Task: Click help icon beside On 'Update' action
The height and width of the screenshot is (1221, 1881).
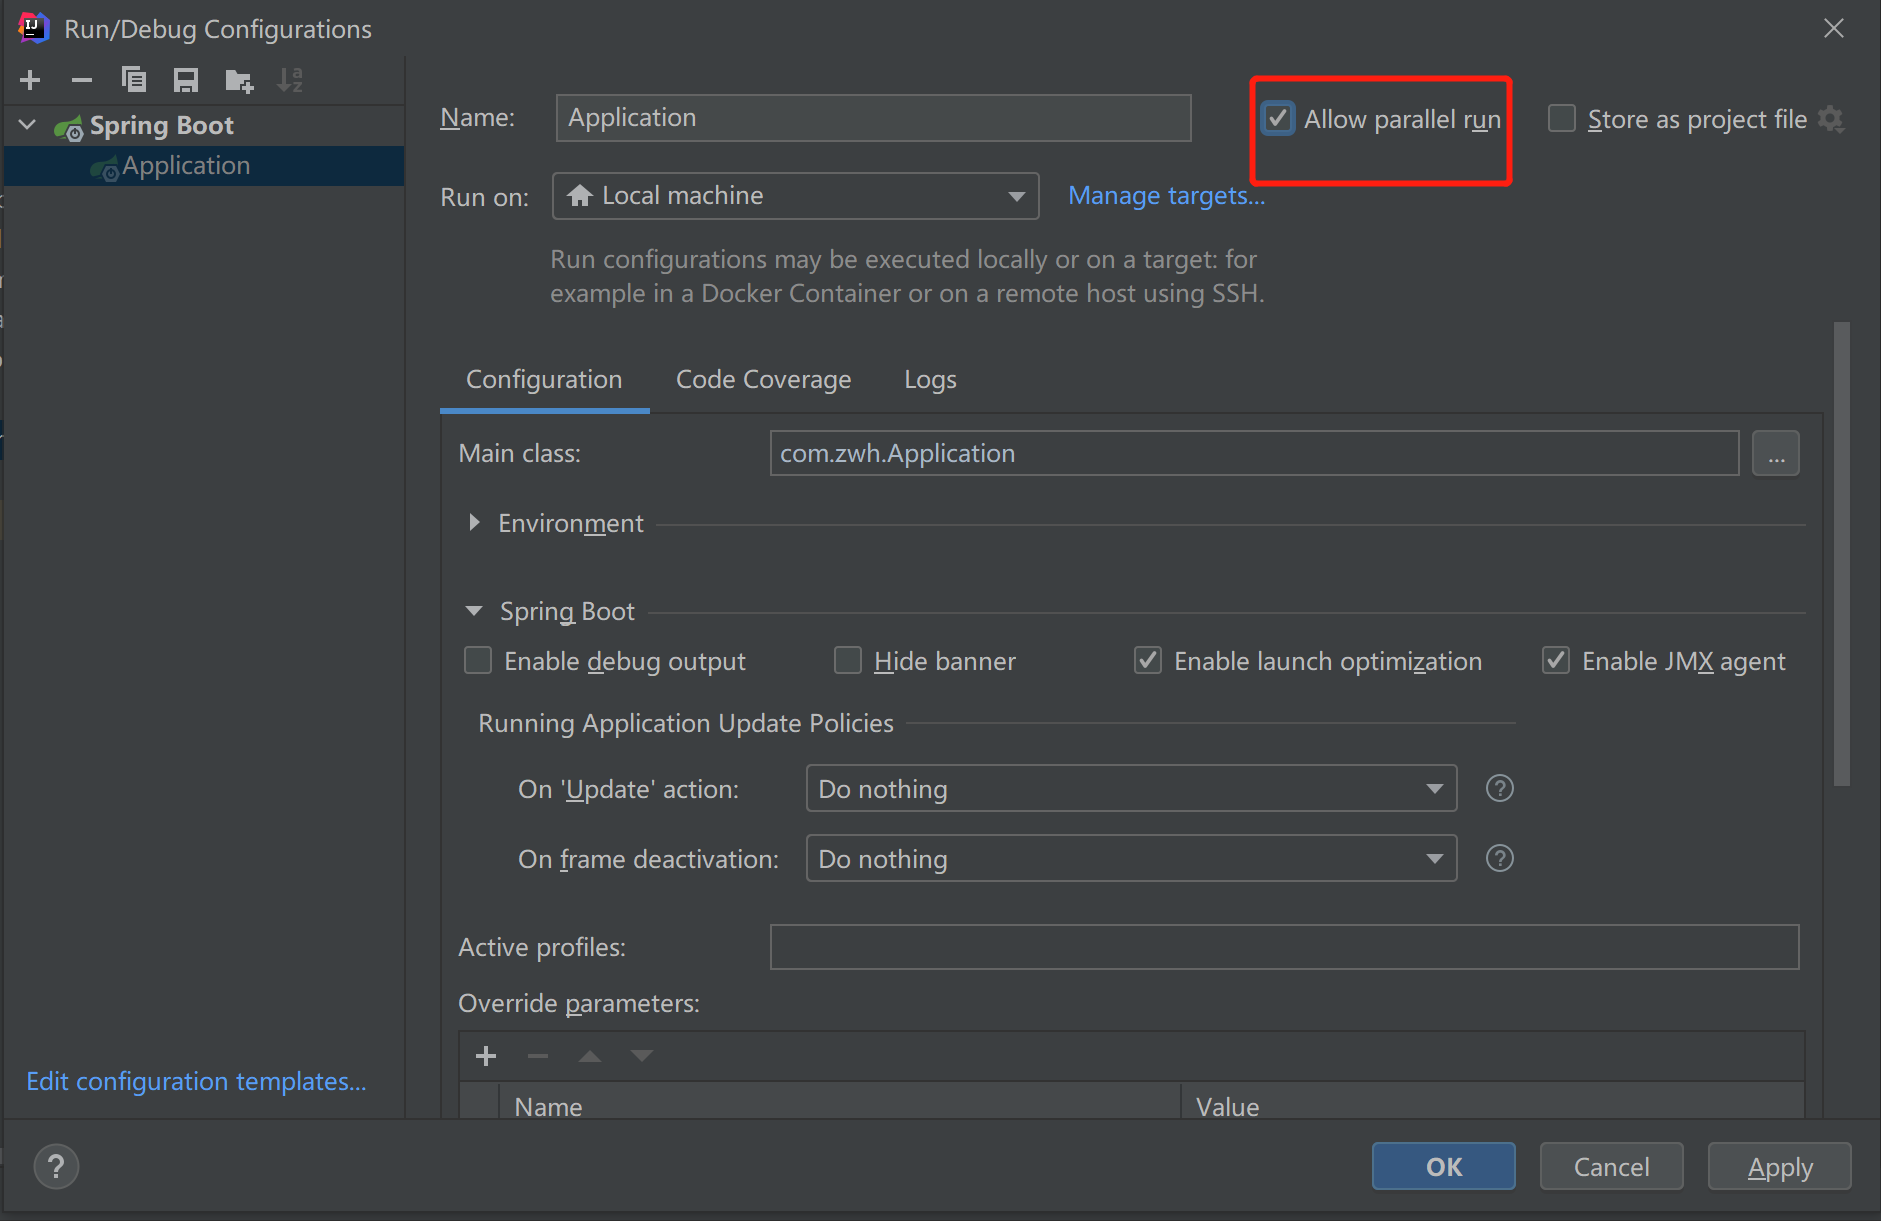Action: pos(1499,788)
